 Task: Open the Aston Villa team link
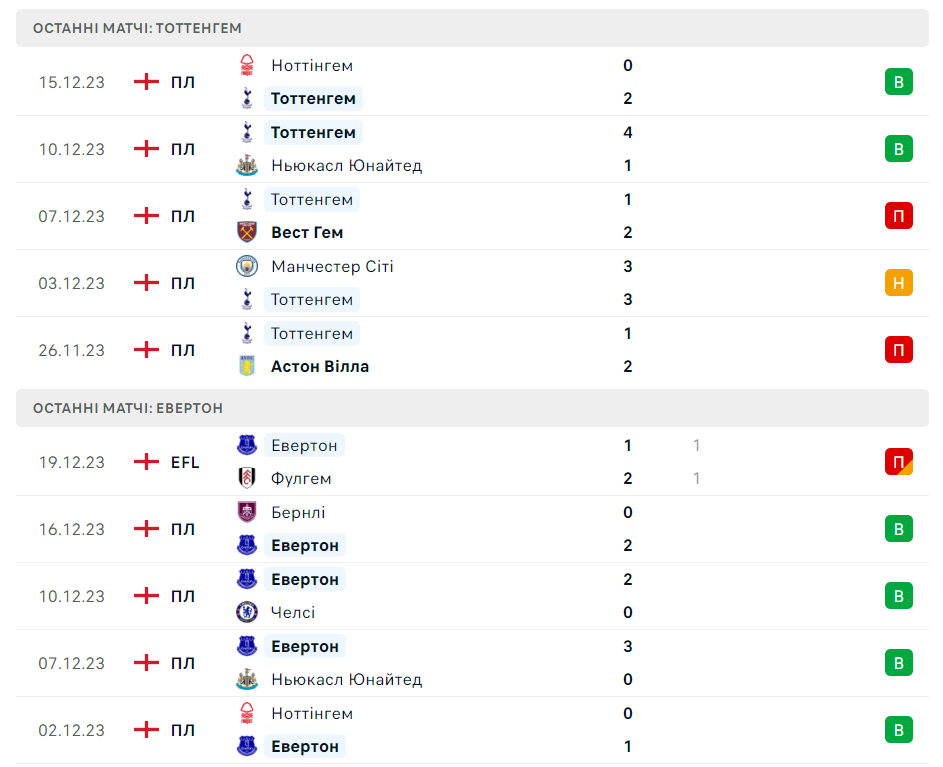coord(320,367)
